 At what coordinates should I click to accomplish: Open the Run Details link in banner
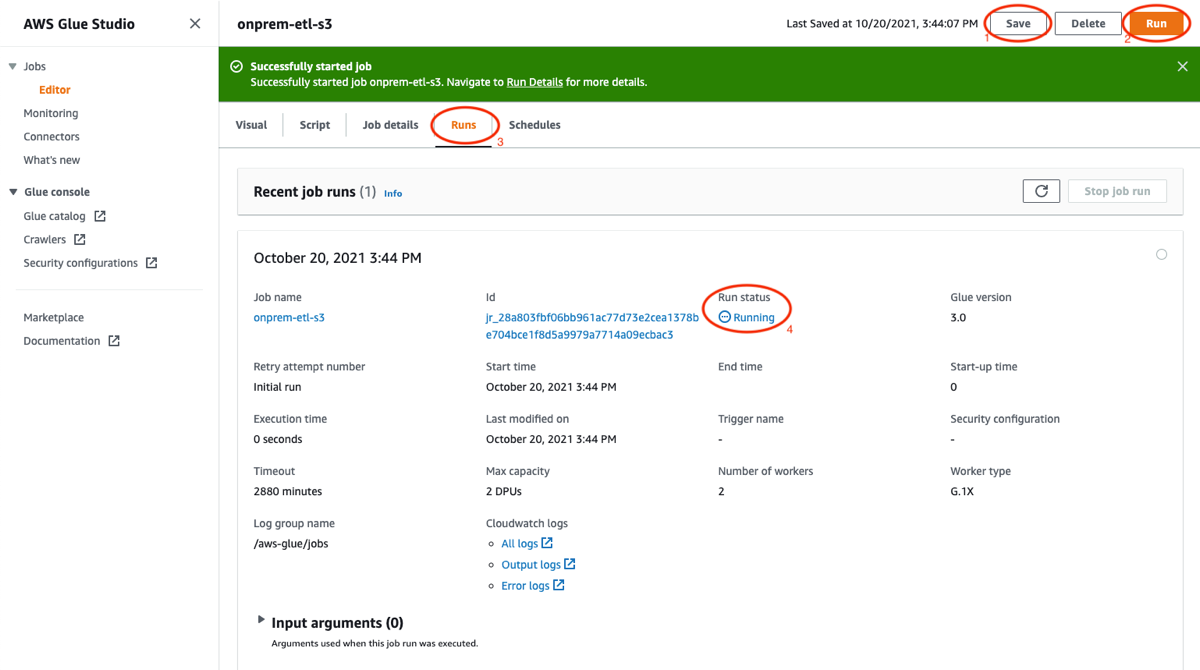[x=535, y=82]
